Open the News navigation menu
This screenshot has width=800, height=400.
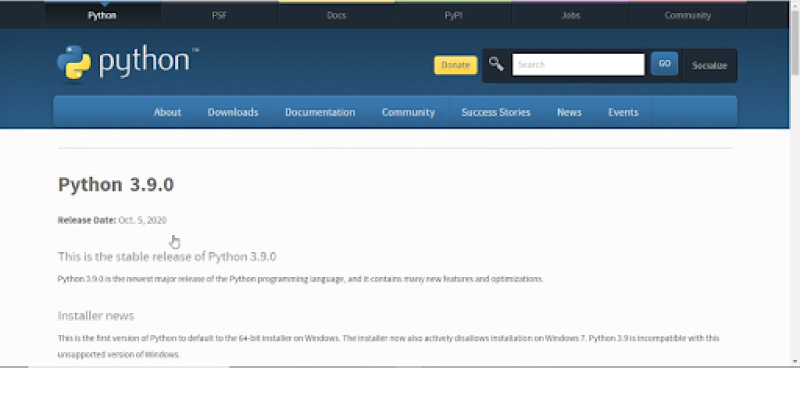[569, 112]
